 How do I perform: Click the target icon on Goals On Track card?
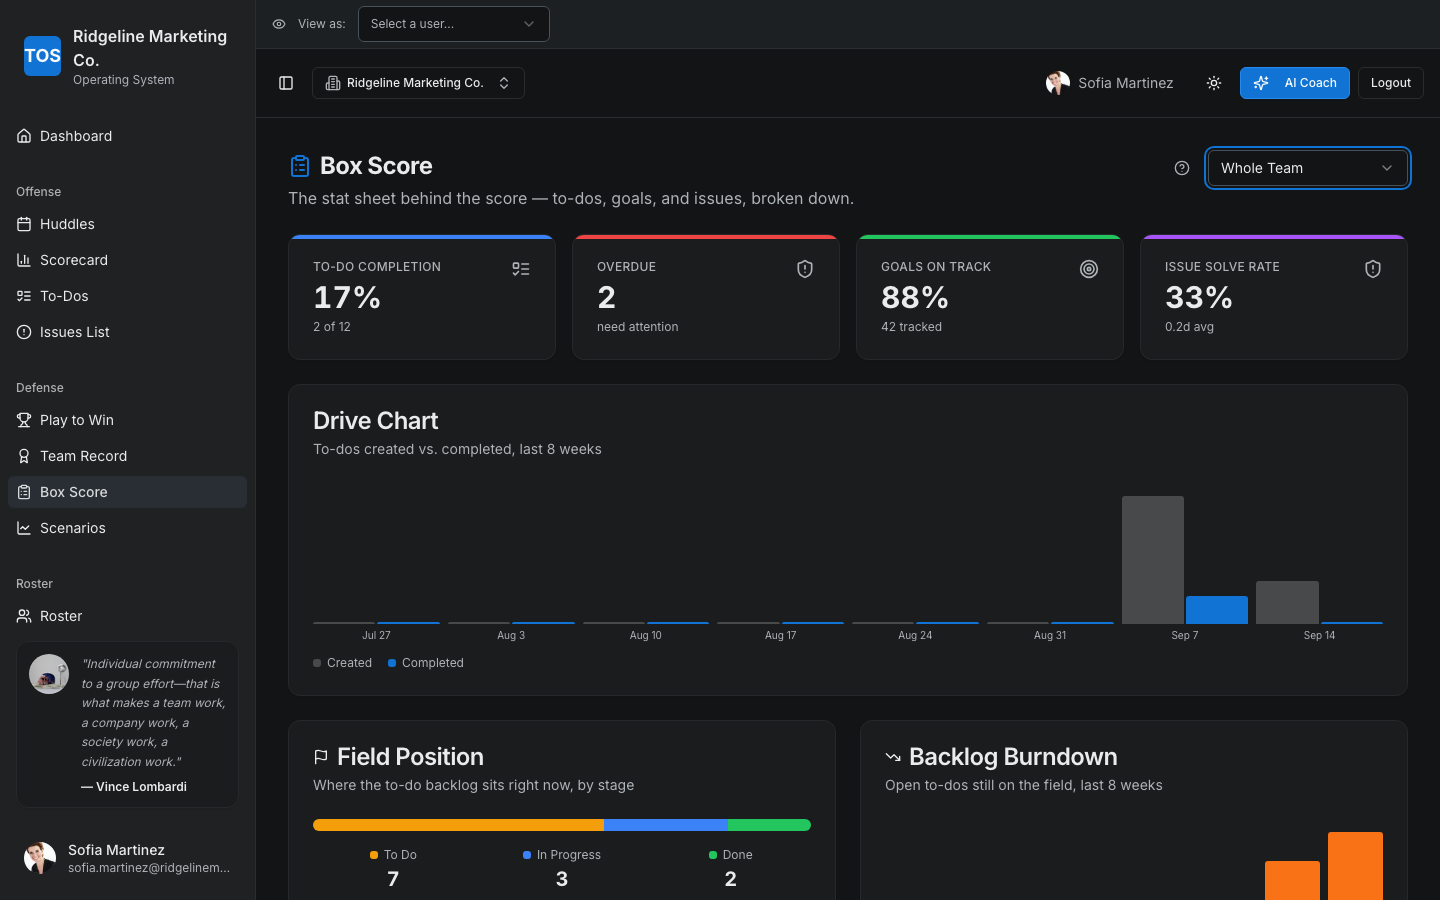click(1089, 269)
